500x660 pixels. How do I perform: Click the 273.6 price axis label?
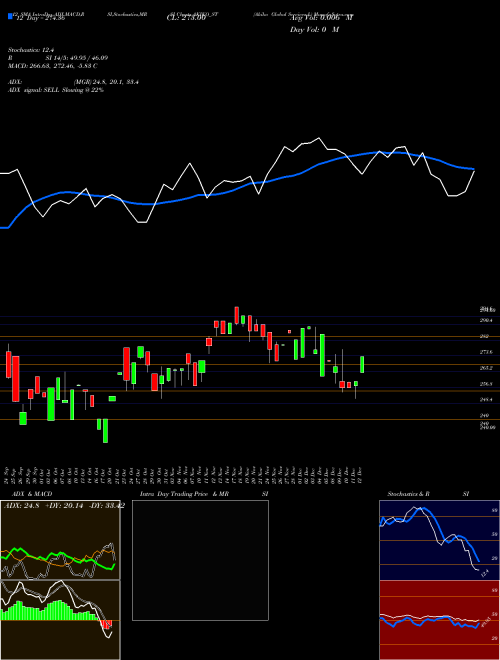(487, 352)
